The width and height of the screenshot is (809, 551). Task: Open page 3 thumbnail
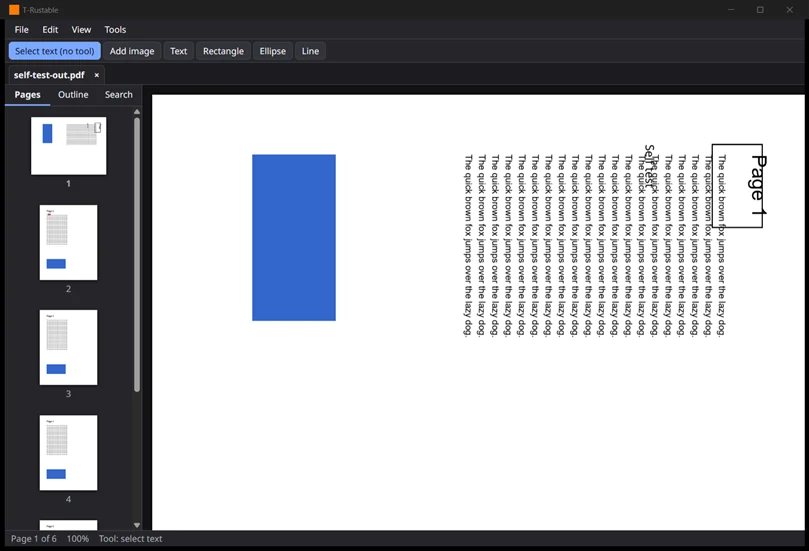coord(69,347)
